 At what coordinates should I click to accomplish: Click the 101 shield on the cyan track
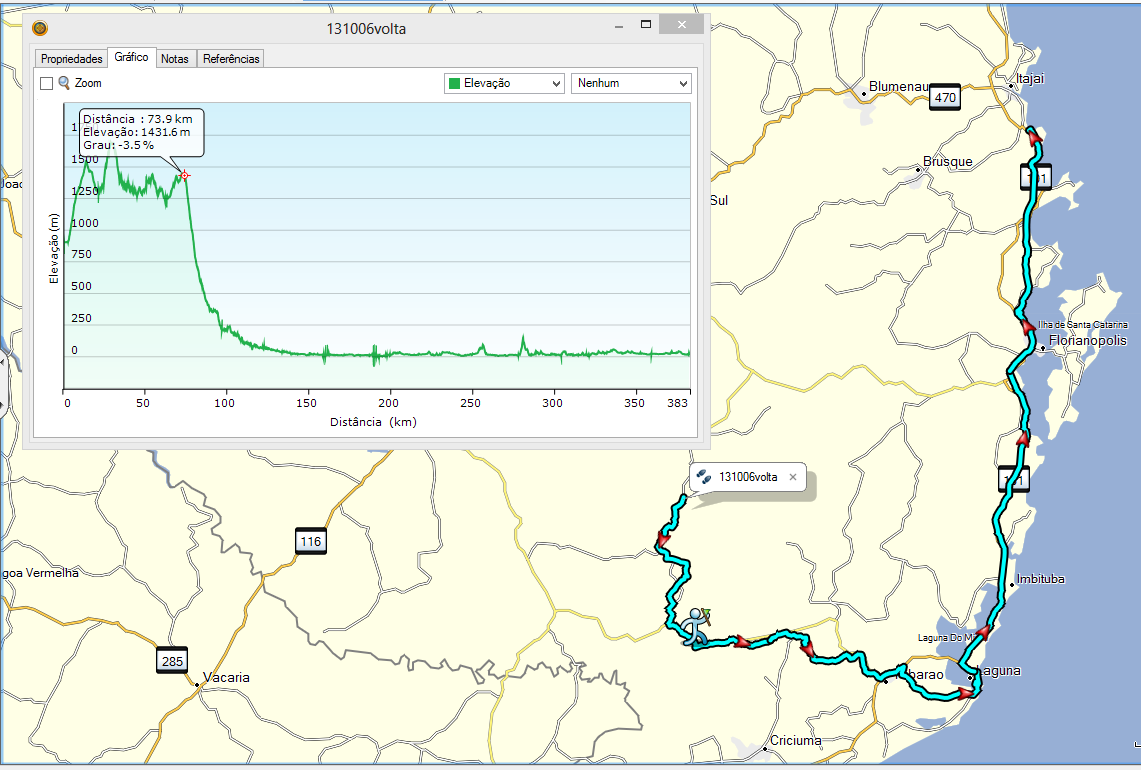click(1036, 177)
